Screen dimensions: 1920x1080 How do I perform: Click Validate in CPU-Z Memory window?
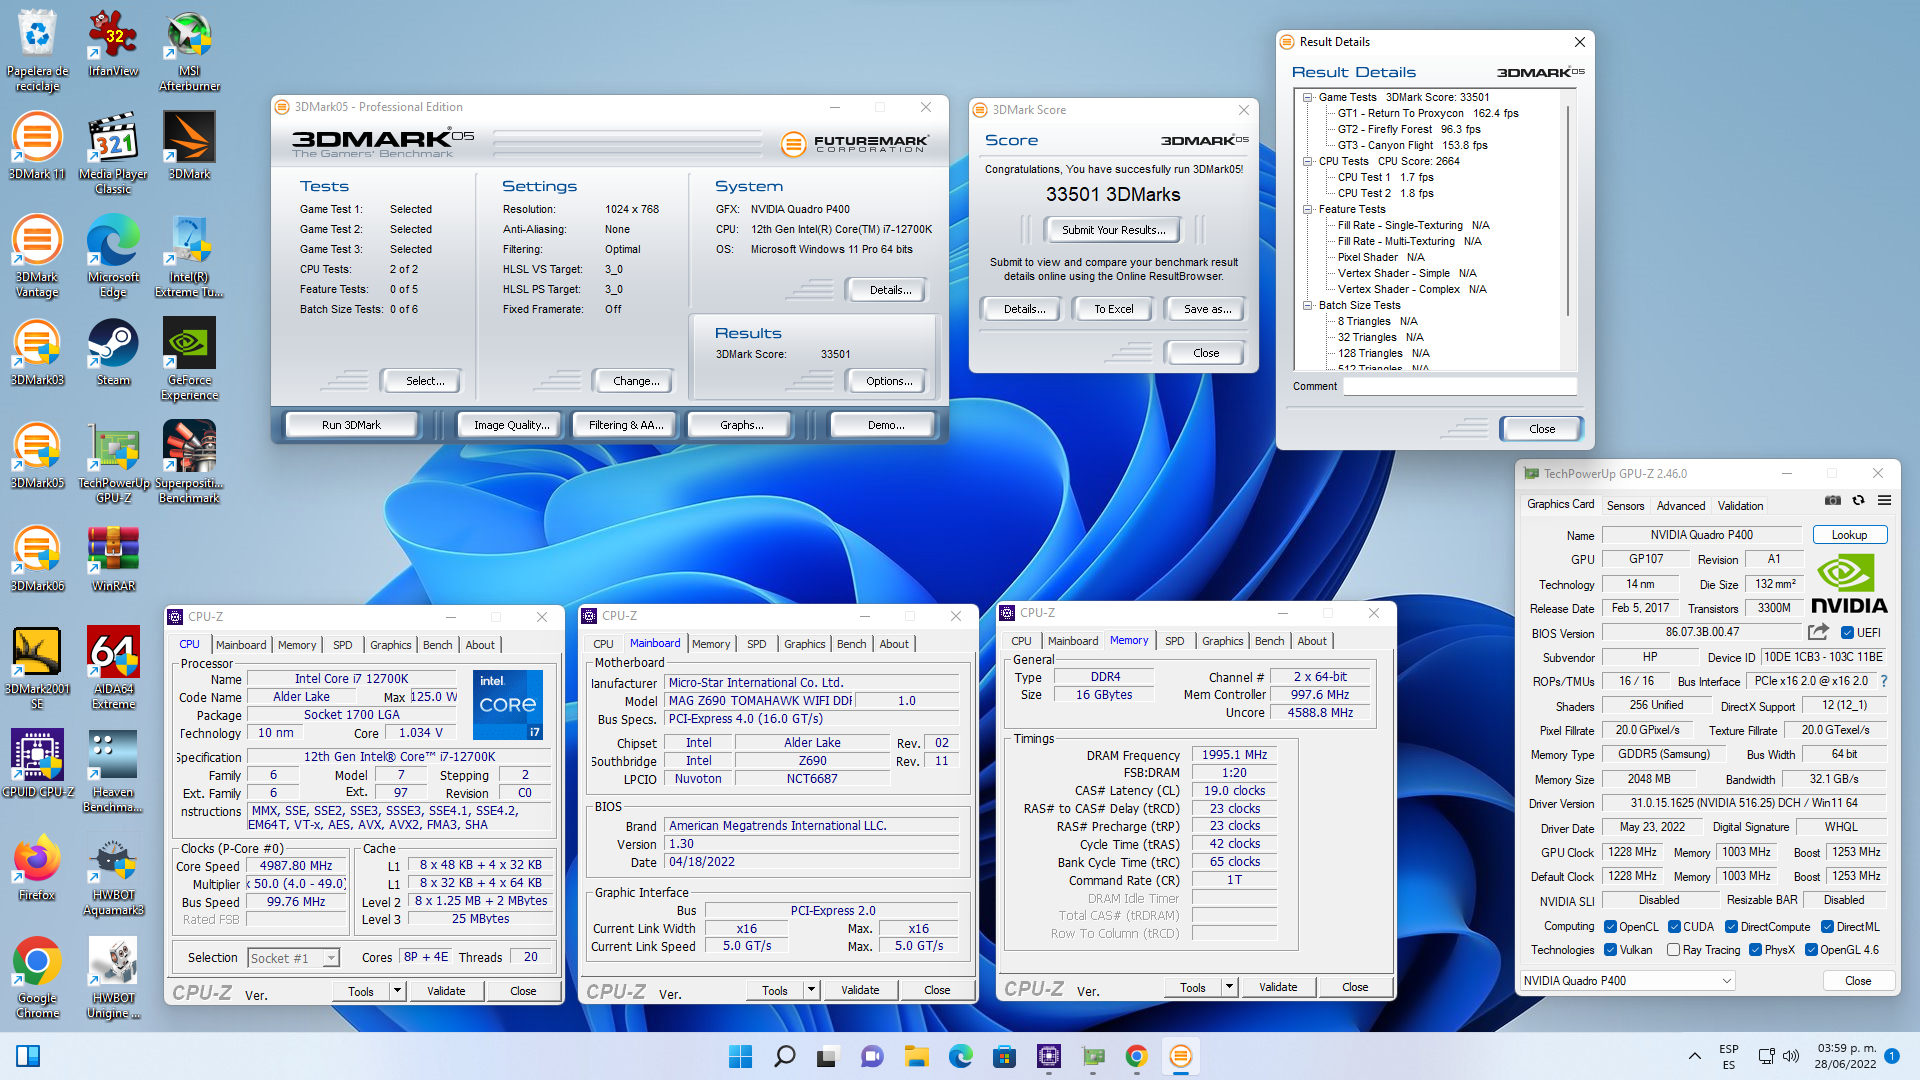(x=1277, y=987)
